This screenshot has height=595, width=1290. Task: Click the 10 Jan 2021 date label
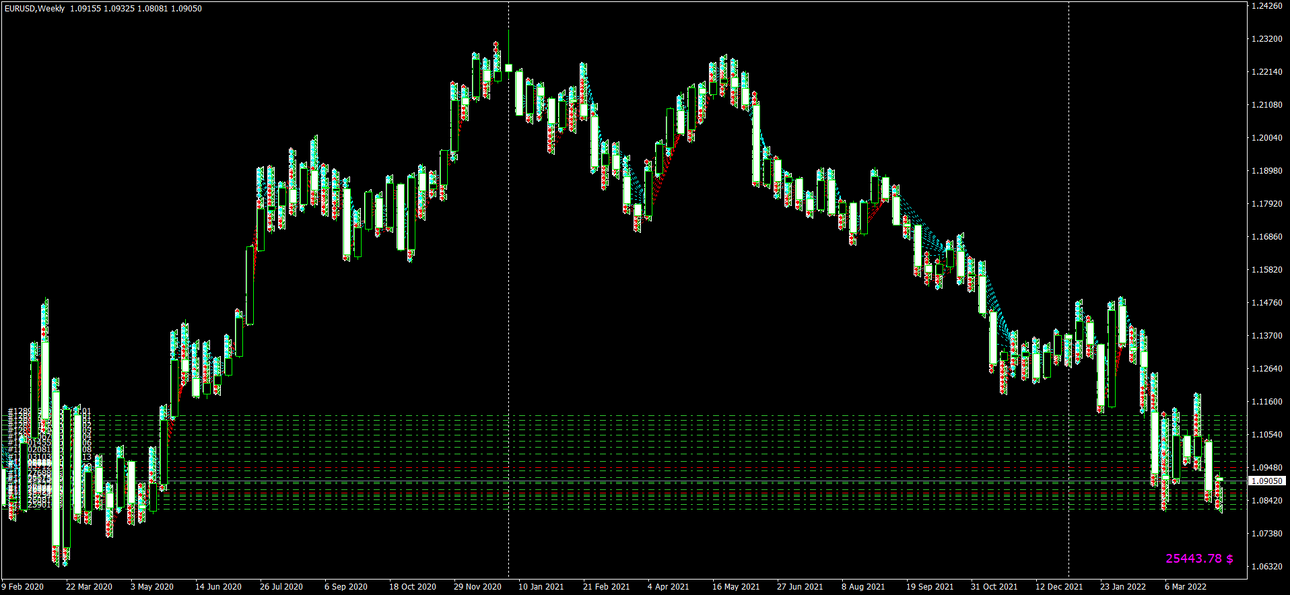541,587
